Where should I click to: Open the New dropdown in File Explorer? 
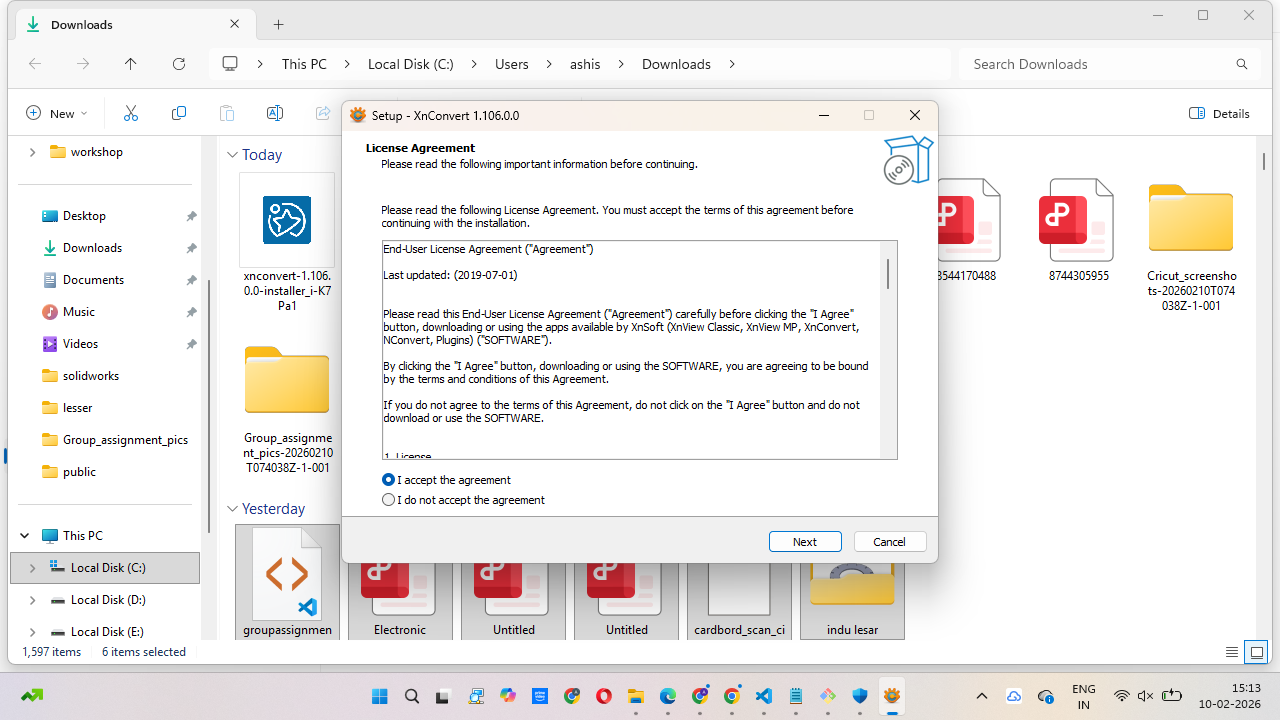(x=57, y=113)
